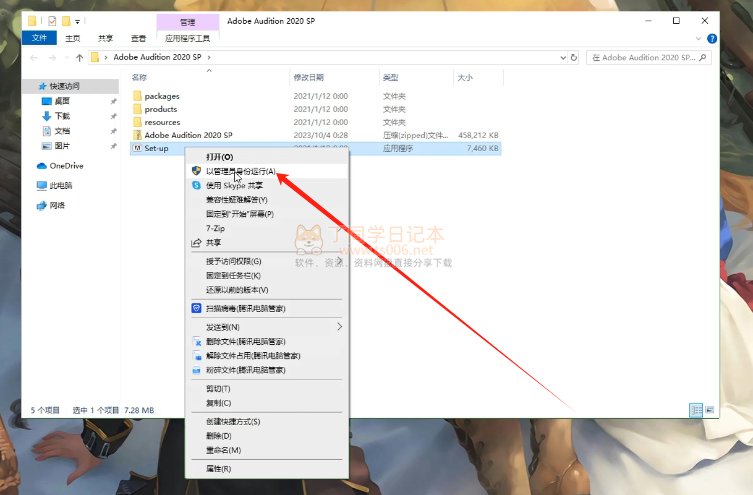Click the Set-up application icon
Viewport: 753px width, 495px height.
click(137, 148)
